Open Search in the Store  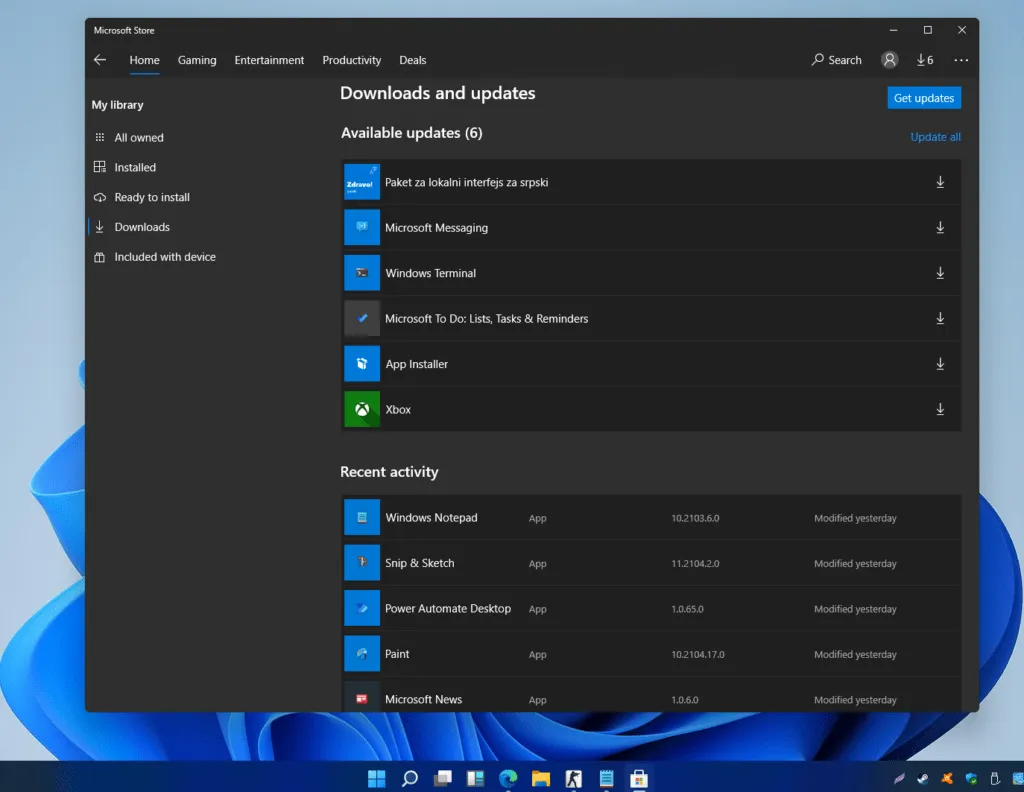point(837,60)
